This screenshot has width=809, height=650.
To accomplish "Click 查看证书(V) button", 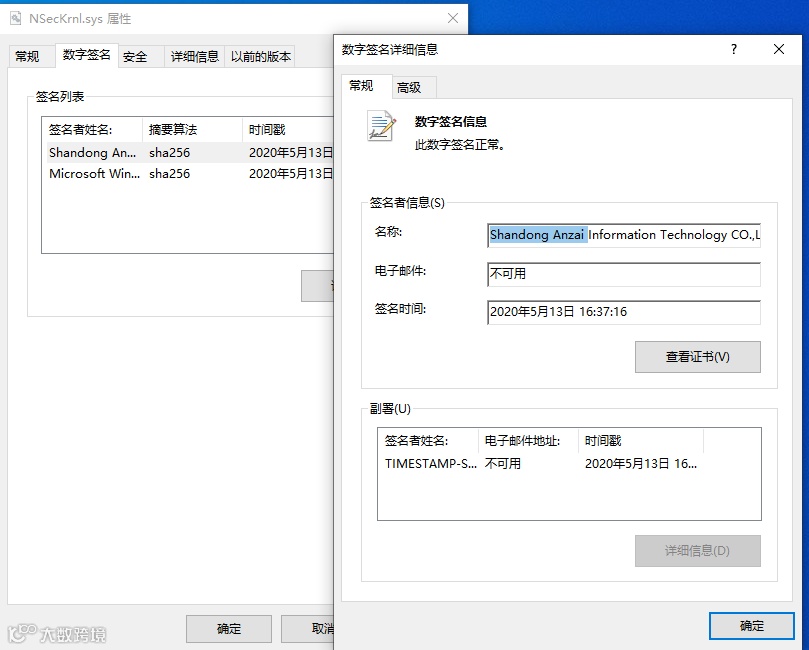I will point(698,356).
